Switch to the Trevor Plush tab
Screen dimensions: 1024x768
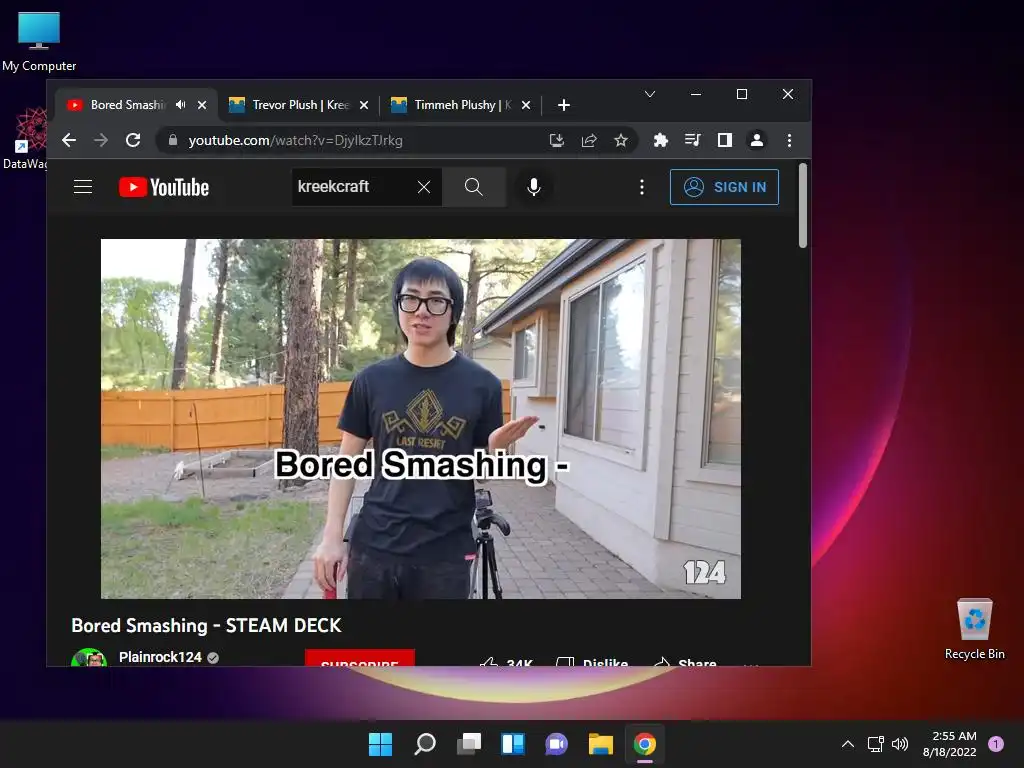(298, 104)
